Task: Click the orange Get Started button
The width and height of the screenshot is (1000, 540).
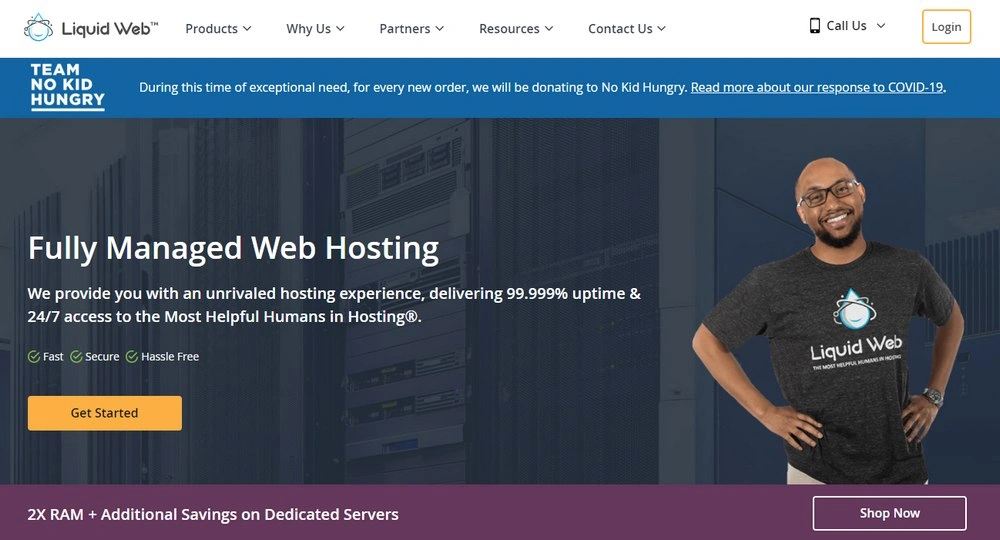Action: click(105, 413)
